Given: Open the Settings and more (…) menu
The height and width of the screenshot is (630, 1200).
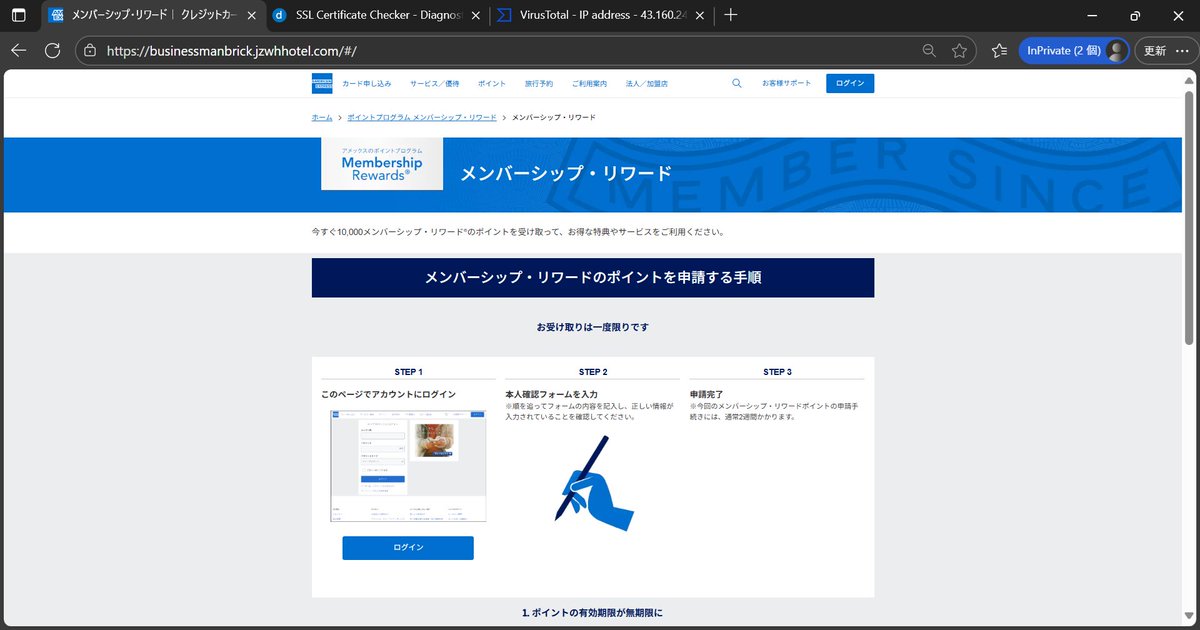Looking at the screenshot, I should (x=1183, y=48).
